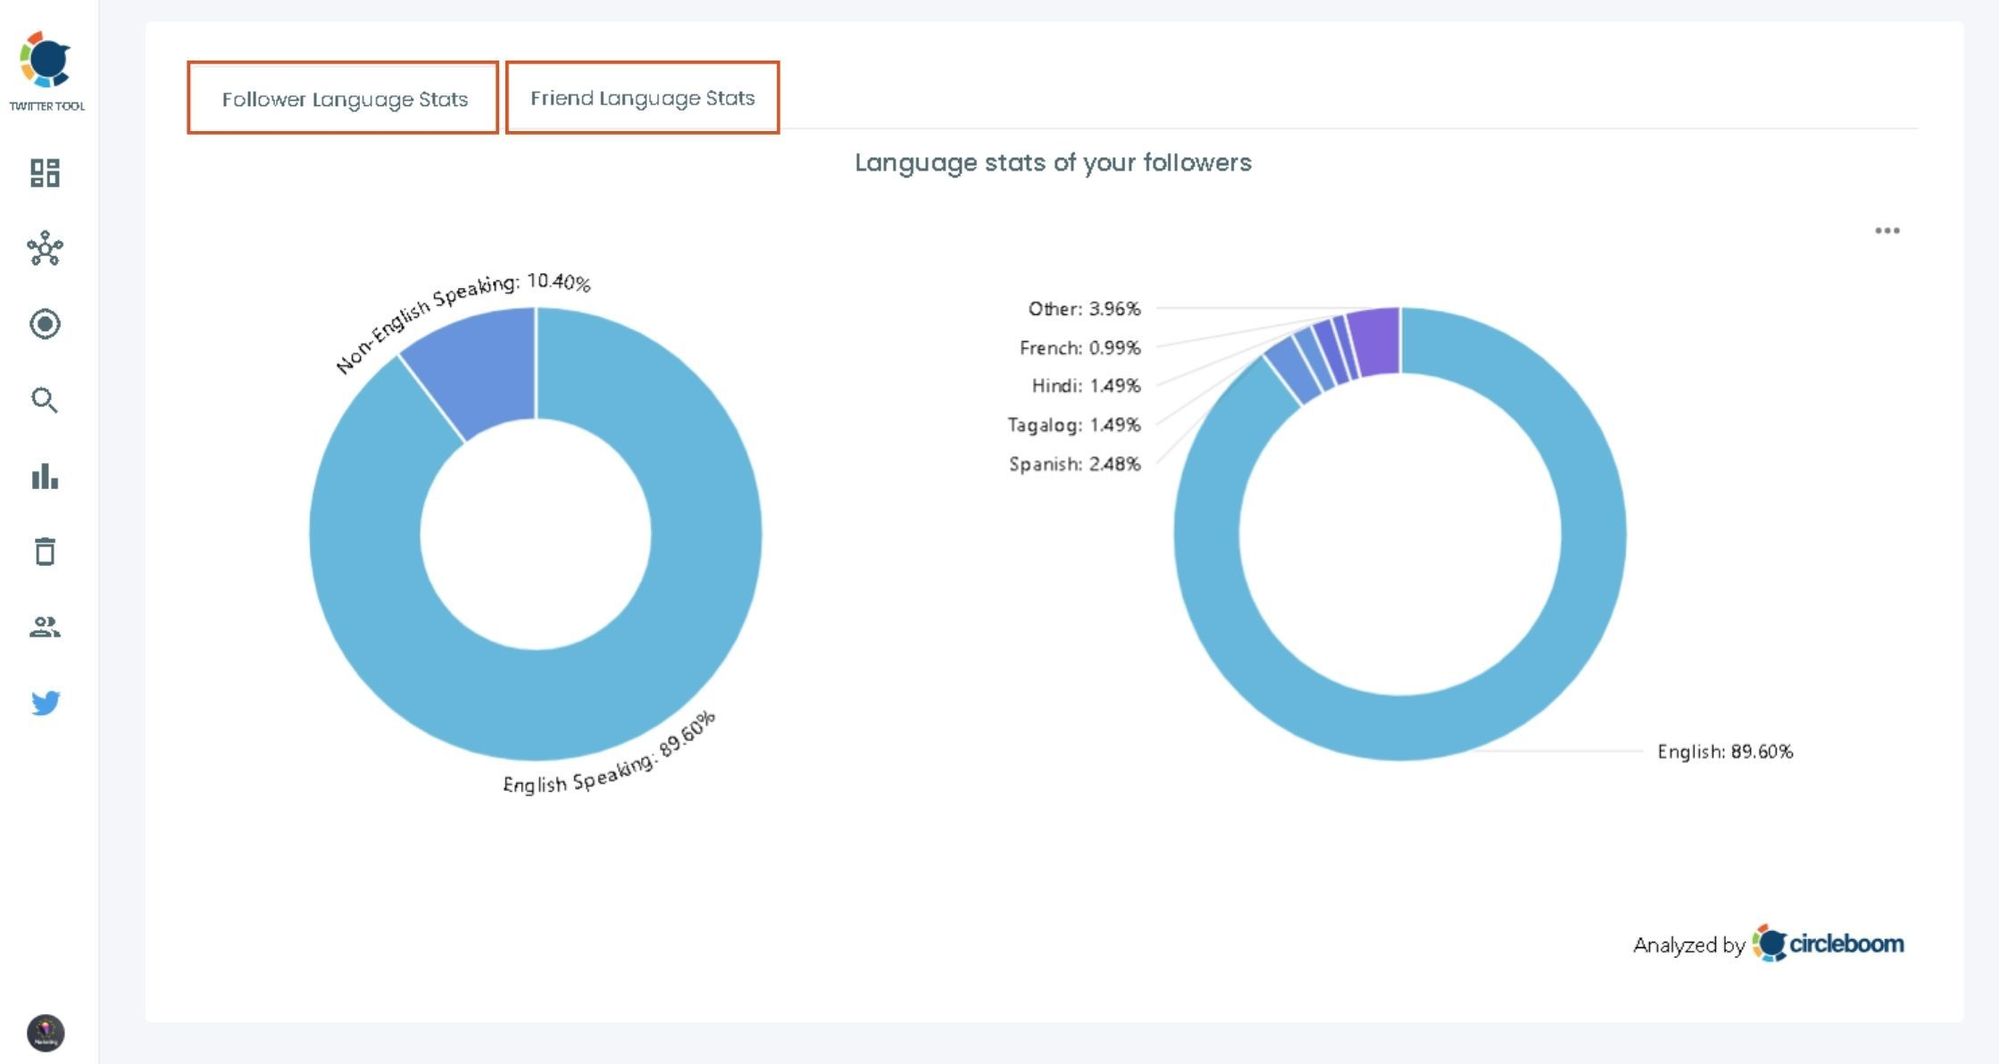Click the circular target icon in sidebar

tap(44, 325)
